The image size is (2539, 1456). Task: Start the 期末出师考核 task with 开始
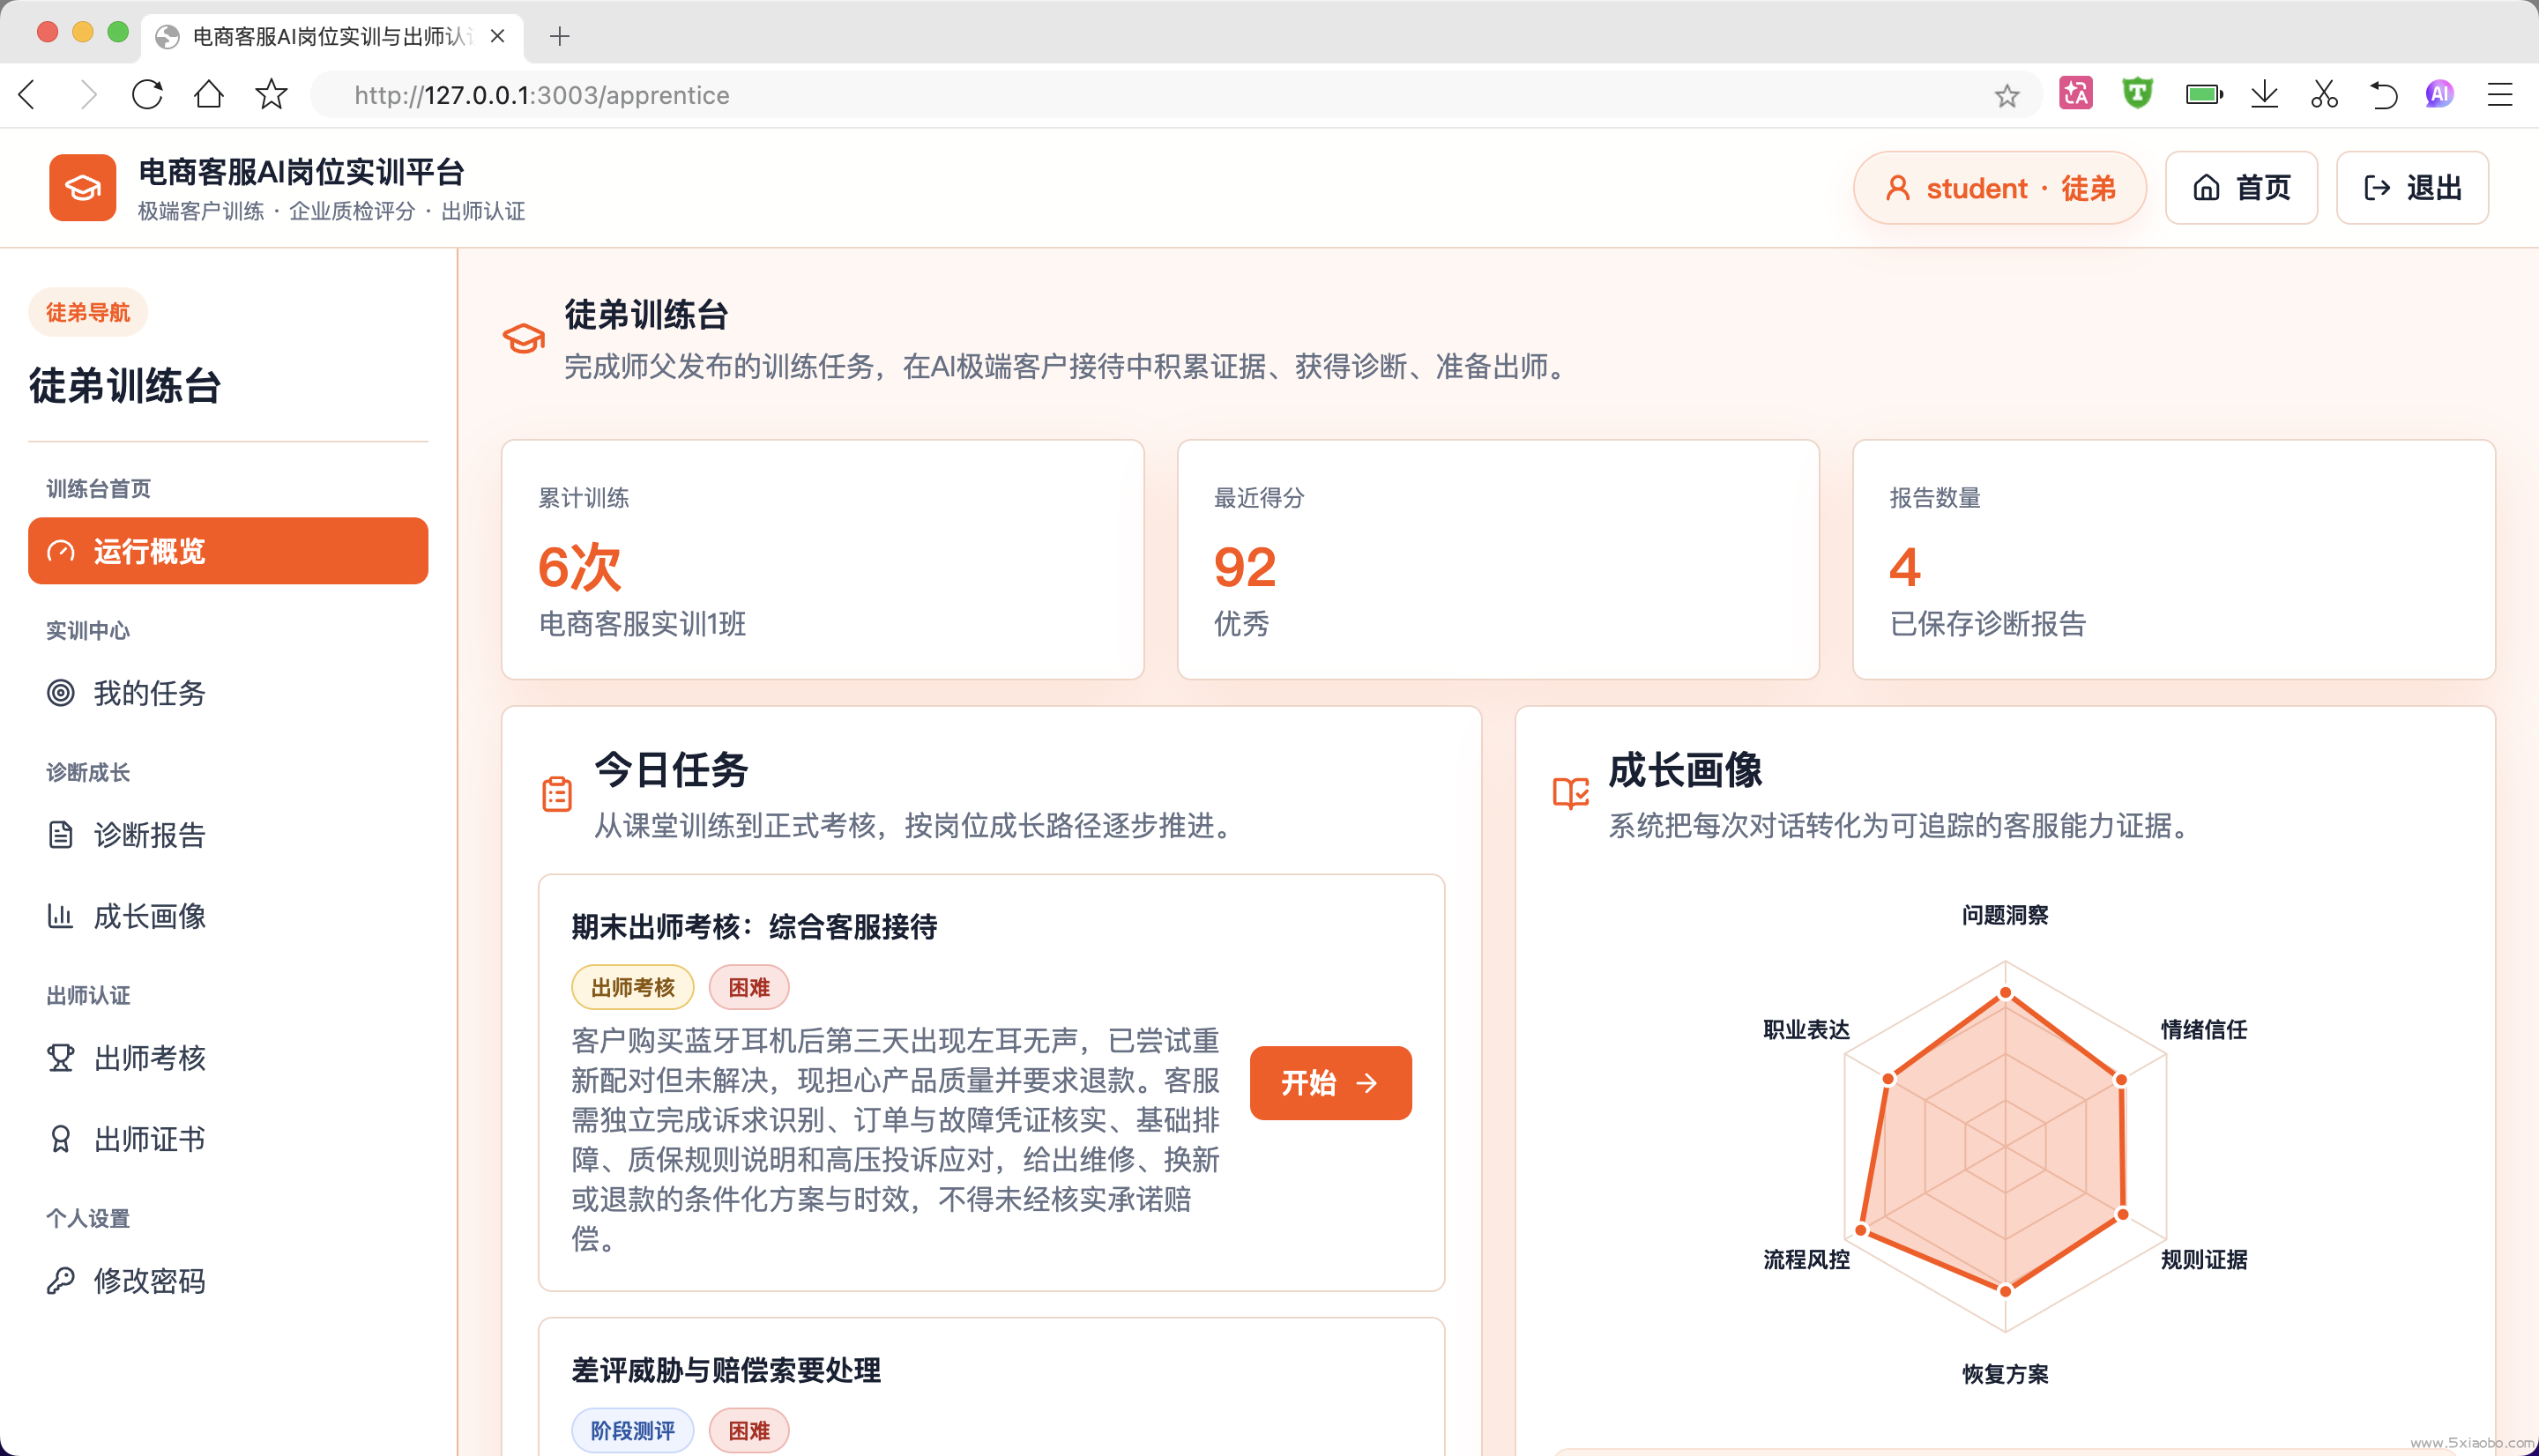(x=1330, y=1083)
